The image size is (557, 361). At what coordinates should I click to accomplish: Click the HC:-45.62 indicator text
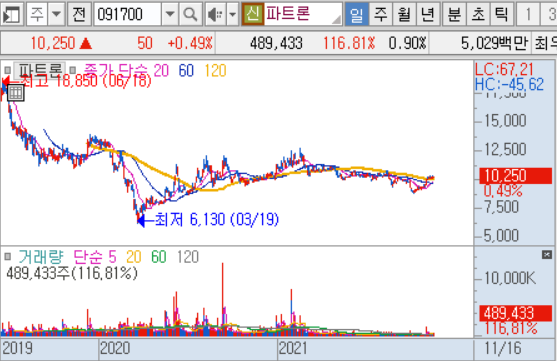[509, 85]
